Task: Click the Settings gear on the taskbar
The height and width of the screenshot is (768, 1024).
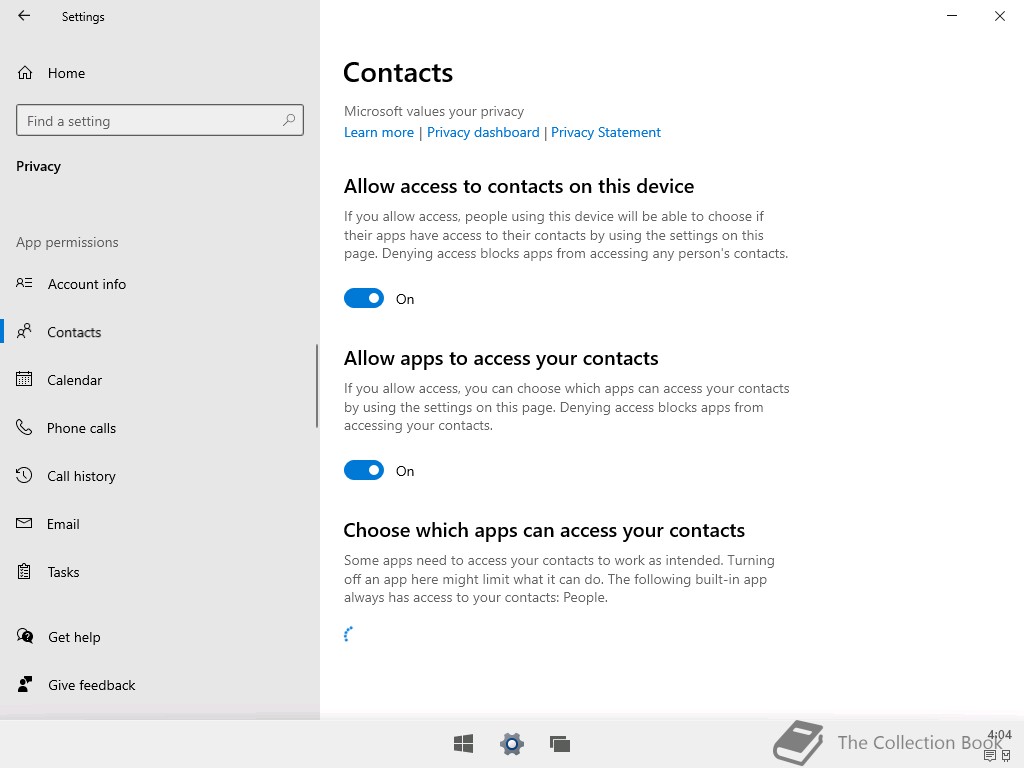Action: point(512,744)
